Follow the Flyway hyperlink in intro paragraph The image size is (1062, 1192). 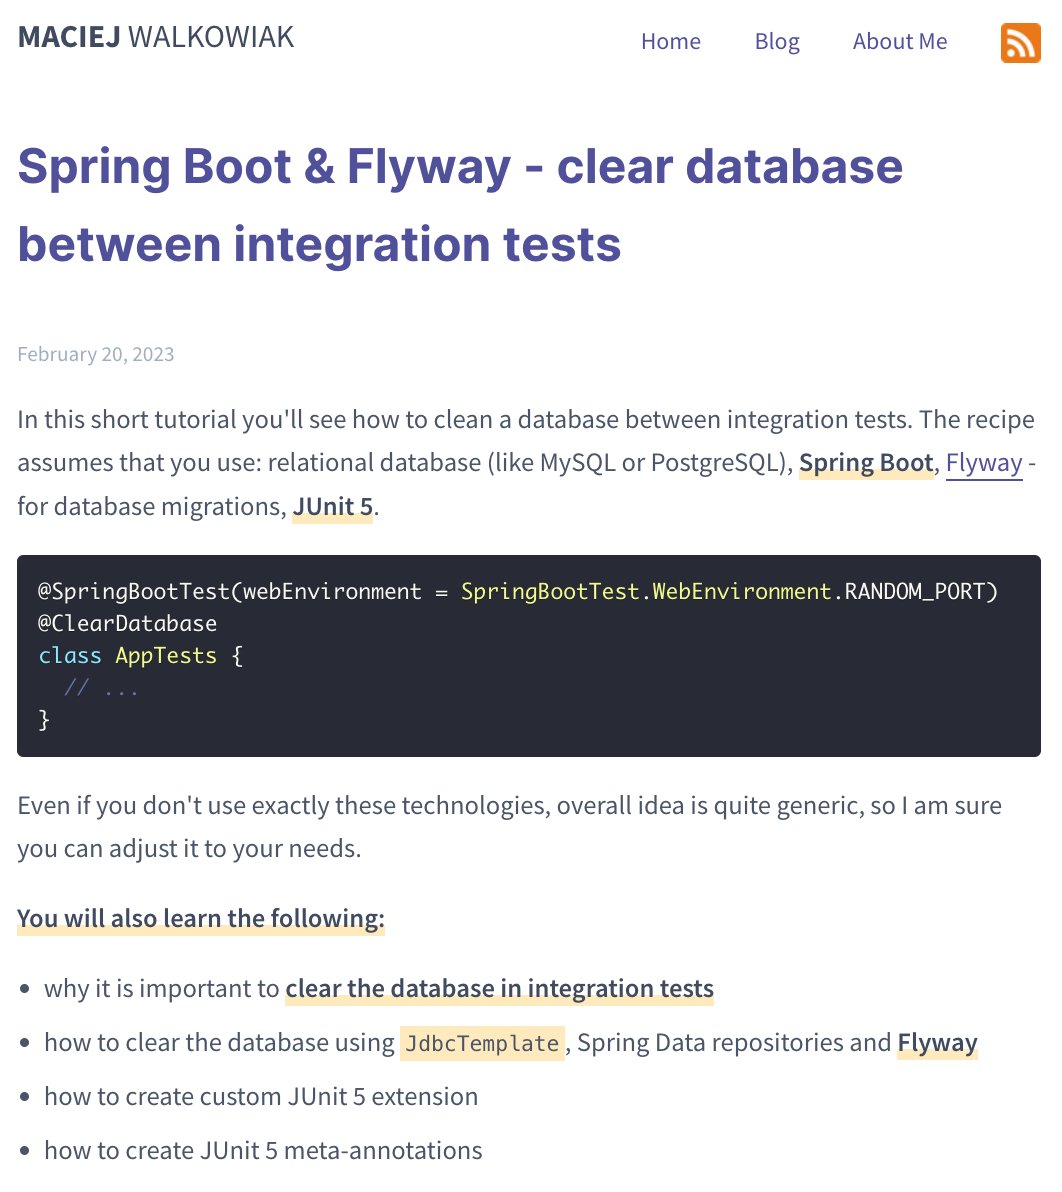pyautogui.click(x=984, y=463)
